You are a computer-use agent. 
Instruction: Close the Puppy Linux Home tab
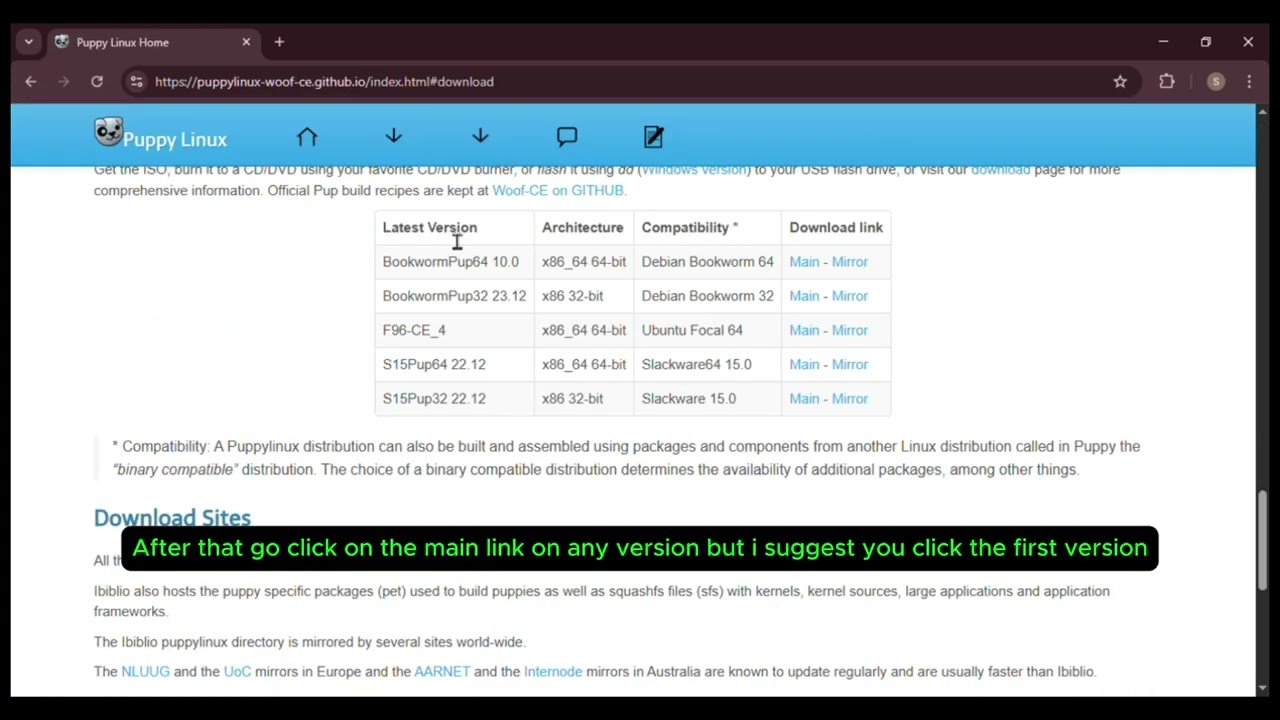[x=246, y=42]
